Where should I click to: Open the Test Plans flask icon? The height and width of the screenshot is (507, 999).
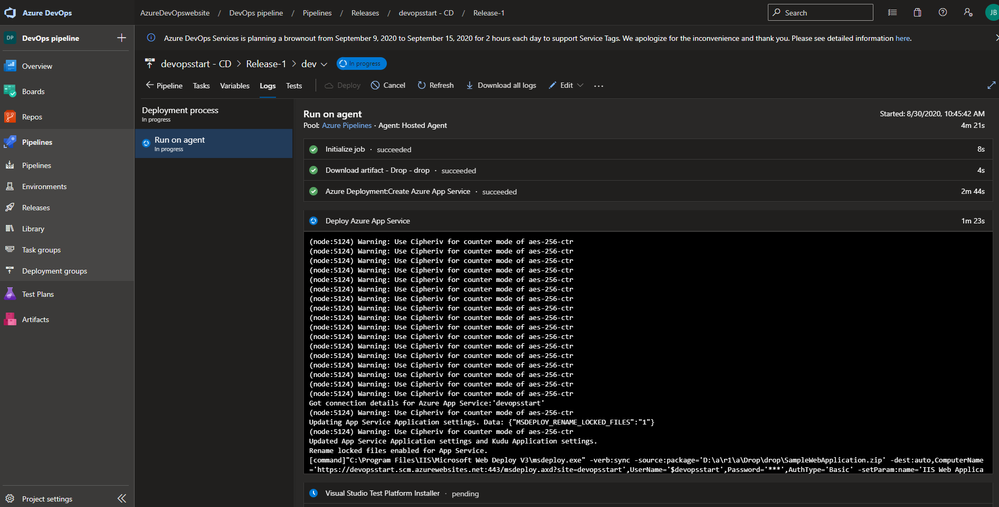[10, 294]
